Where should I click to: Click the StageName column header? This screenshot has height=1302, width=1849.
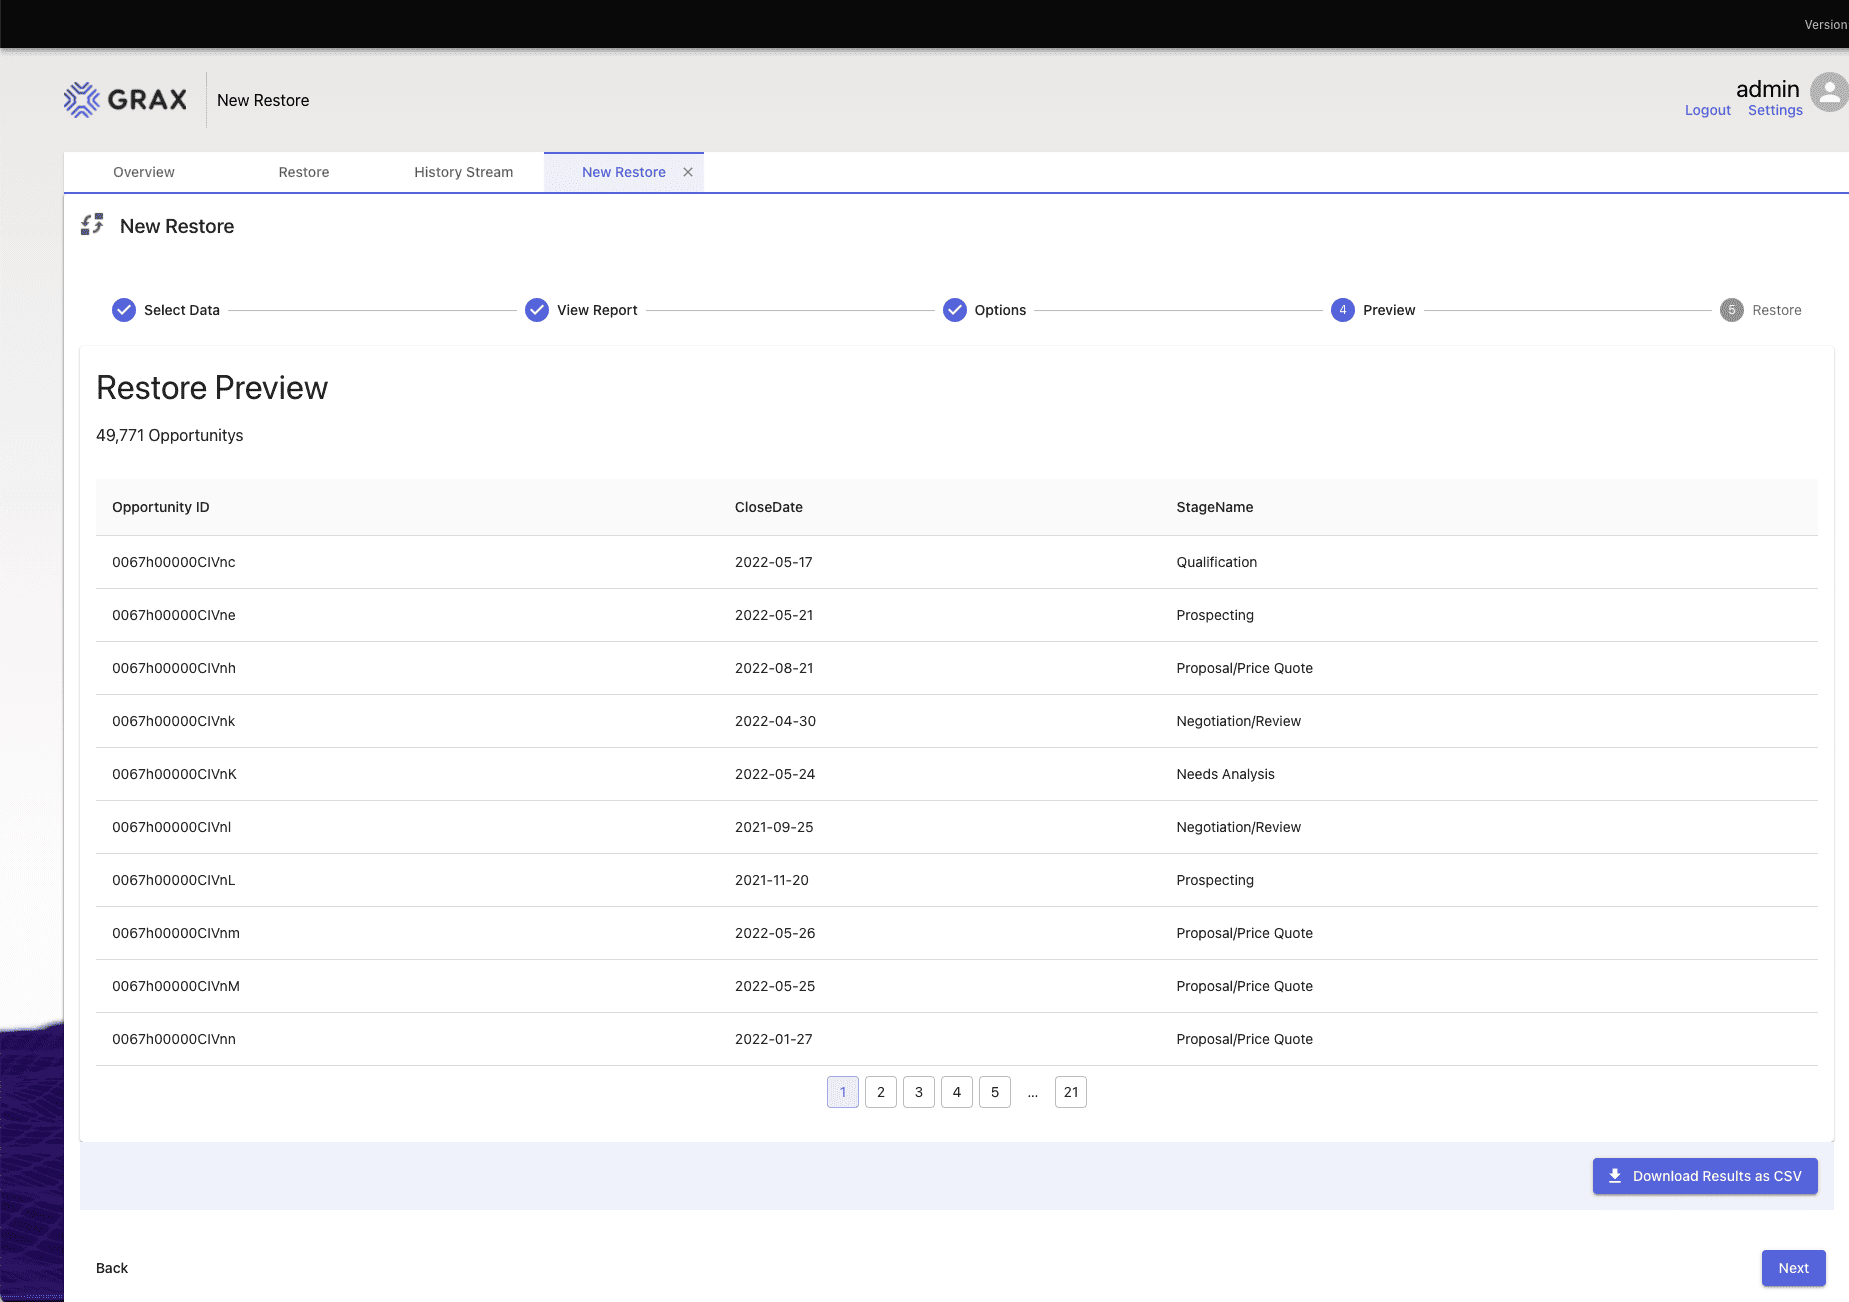(1215, 507)
